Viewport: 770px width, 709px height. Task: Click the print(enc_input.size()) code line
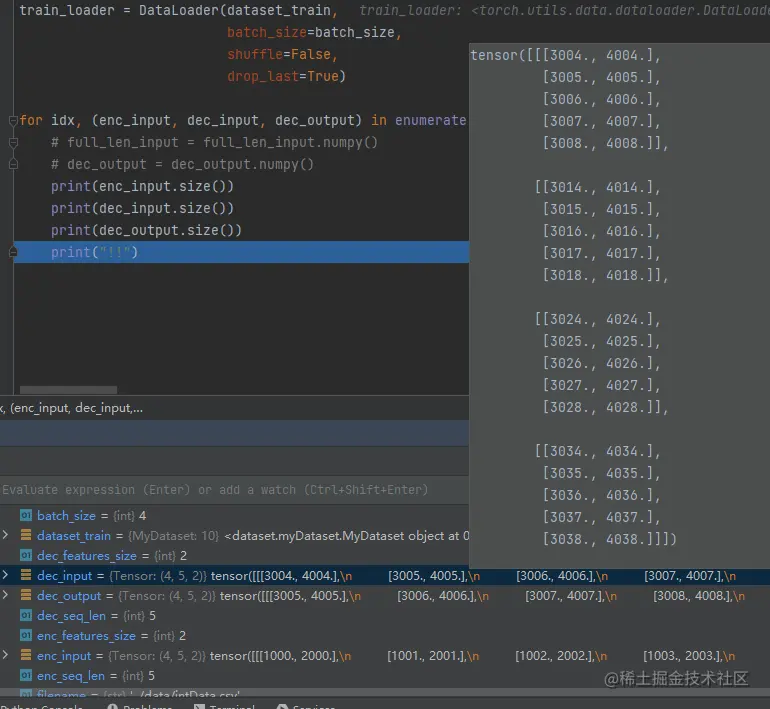pyautogui.click(x=142, y=186)
